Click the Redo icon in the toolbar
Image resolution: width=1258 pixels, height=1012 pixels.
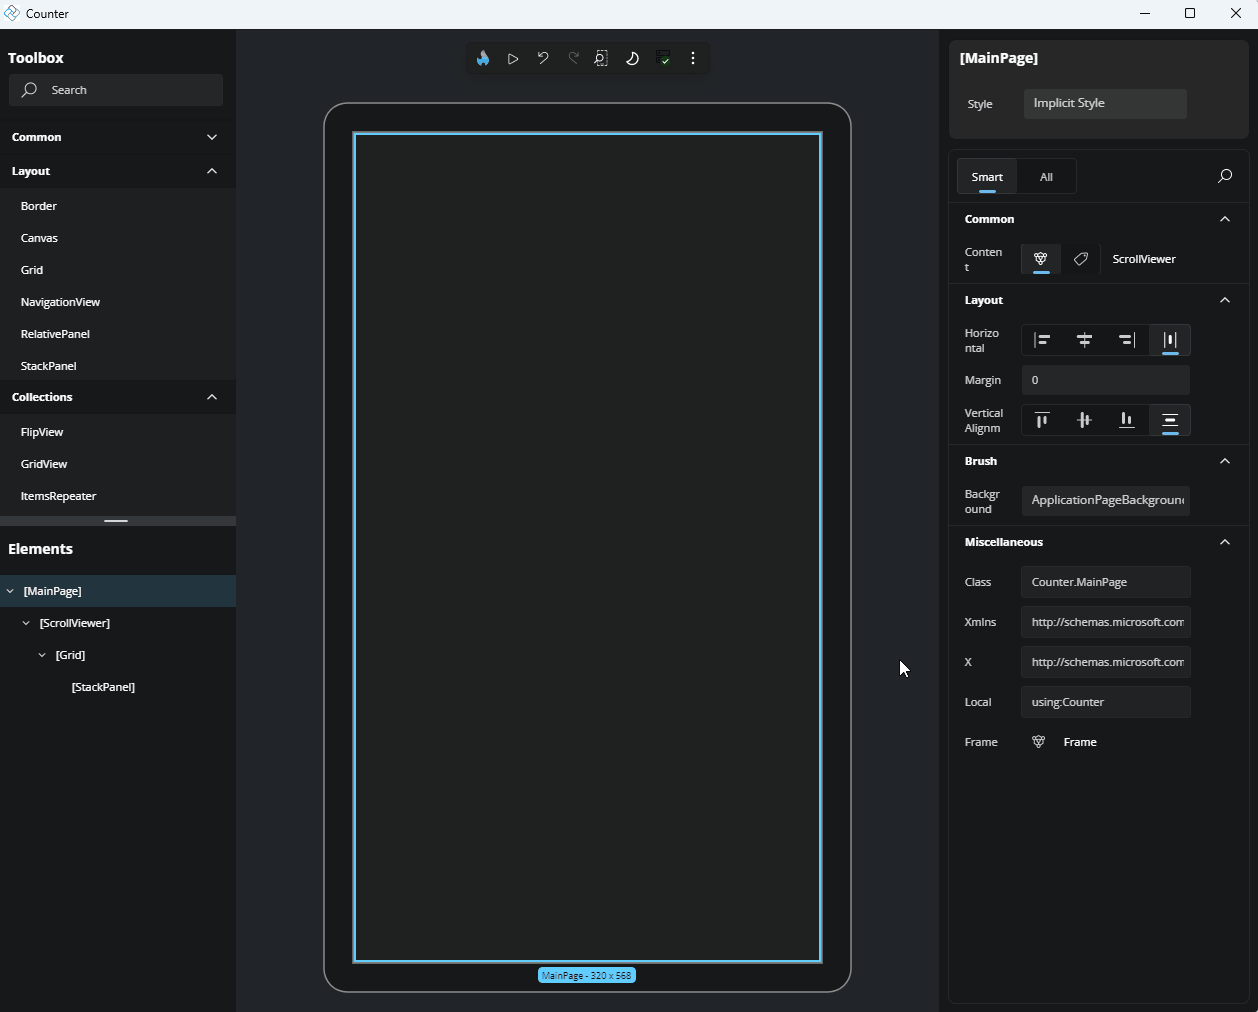(x=573, y=58)
